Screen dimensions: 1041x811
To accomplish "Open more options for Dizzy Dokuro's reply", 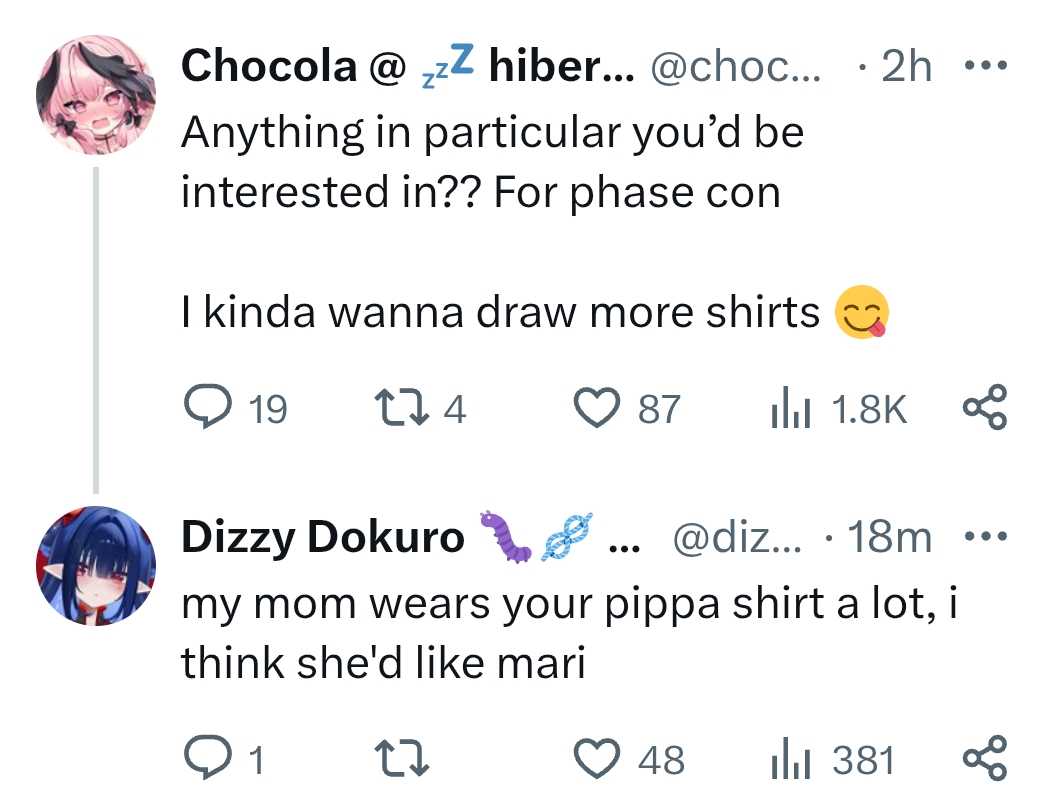I will tap(985, 537).
